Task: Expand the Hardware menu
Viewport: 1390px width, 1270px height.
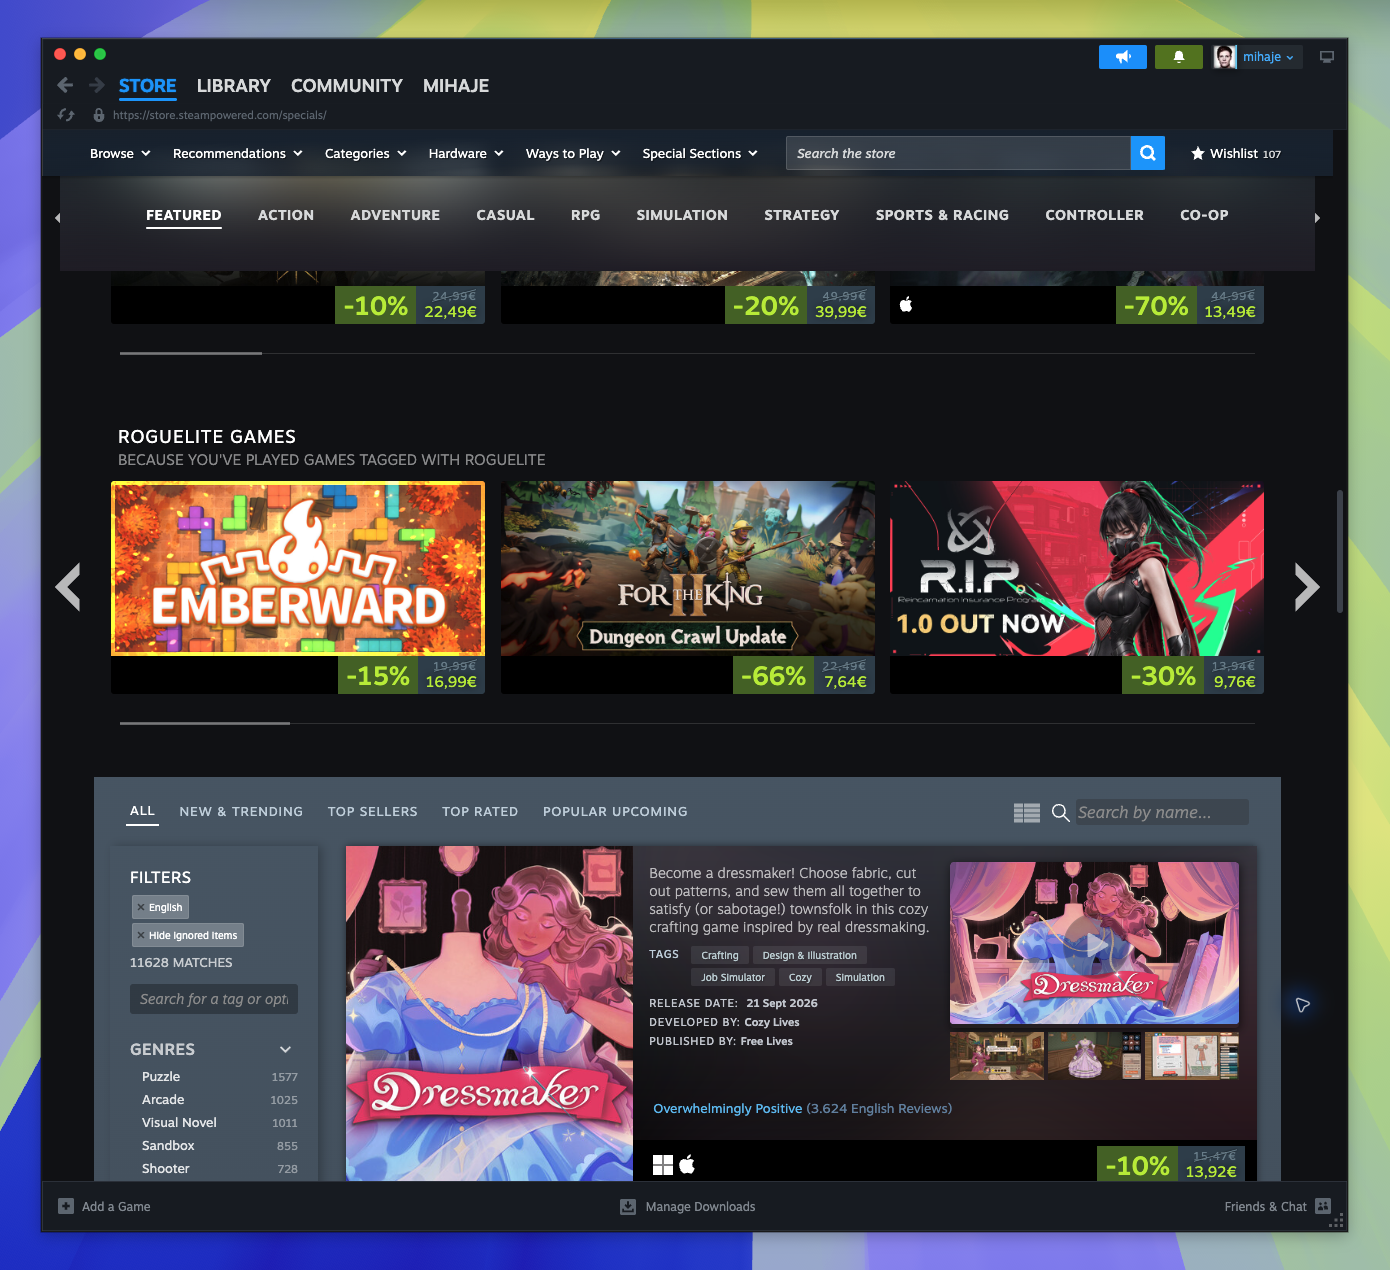Action: click(466, 153)
